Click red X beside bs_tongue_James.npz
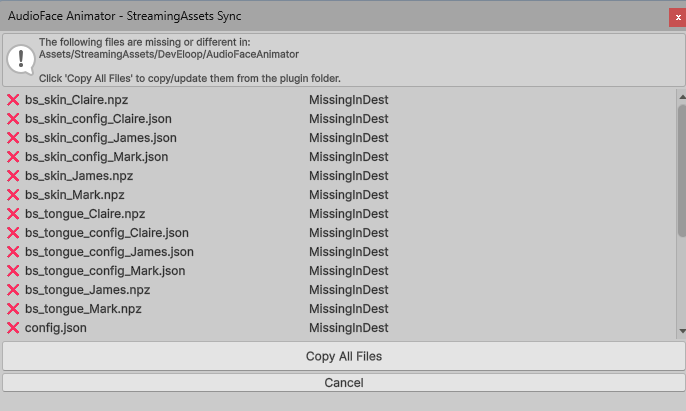Screen dimensions: 686x411 [x=13, y=290]
